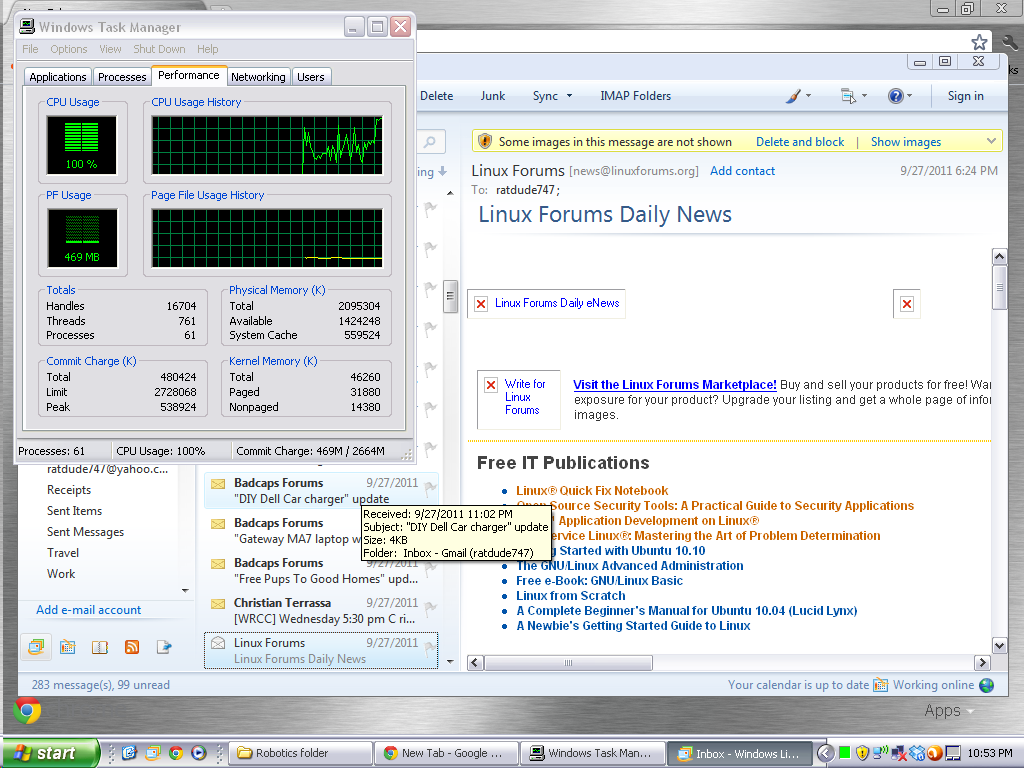
Task: Open the Mail view shortcut icon
Action: point(36,647)
